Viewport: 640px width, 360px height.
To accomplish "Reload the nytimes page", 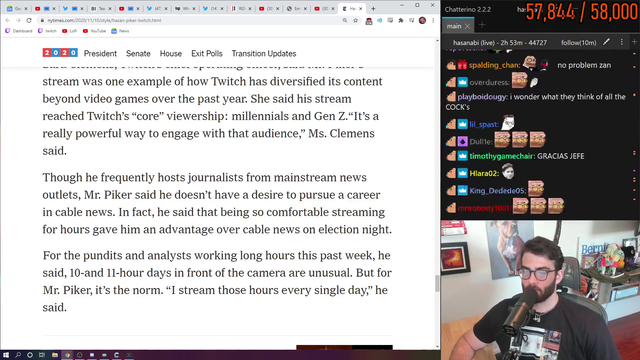I will click(29, 20).
